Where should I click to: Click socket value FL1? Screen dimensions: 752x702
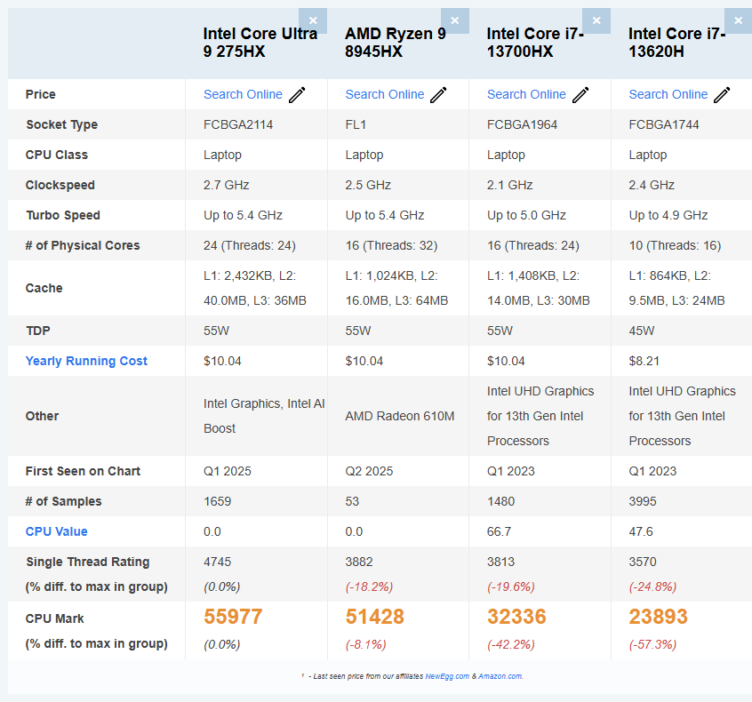click(355, 125)
